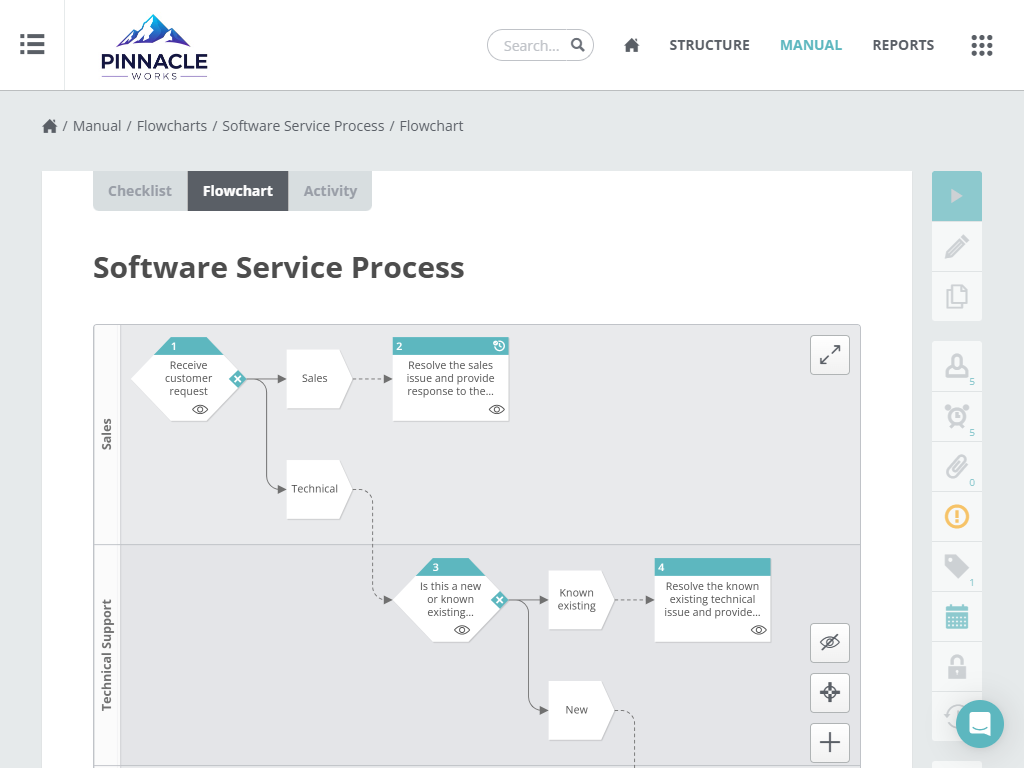Click the Pinnacle Works logo
The width and height of the screenshot is (1024, 768).
click(x=154, y=47)
